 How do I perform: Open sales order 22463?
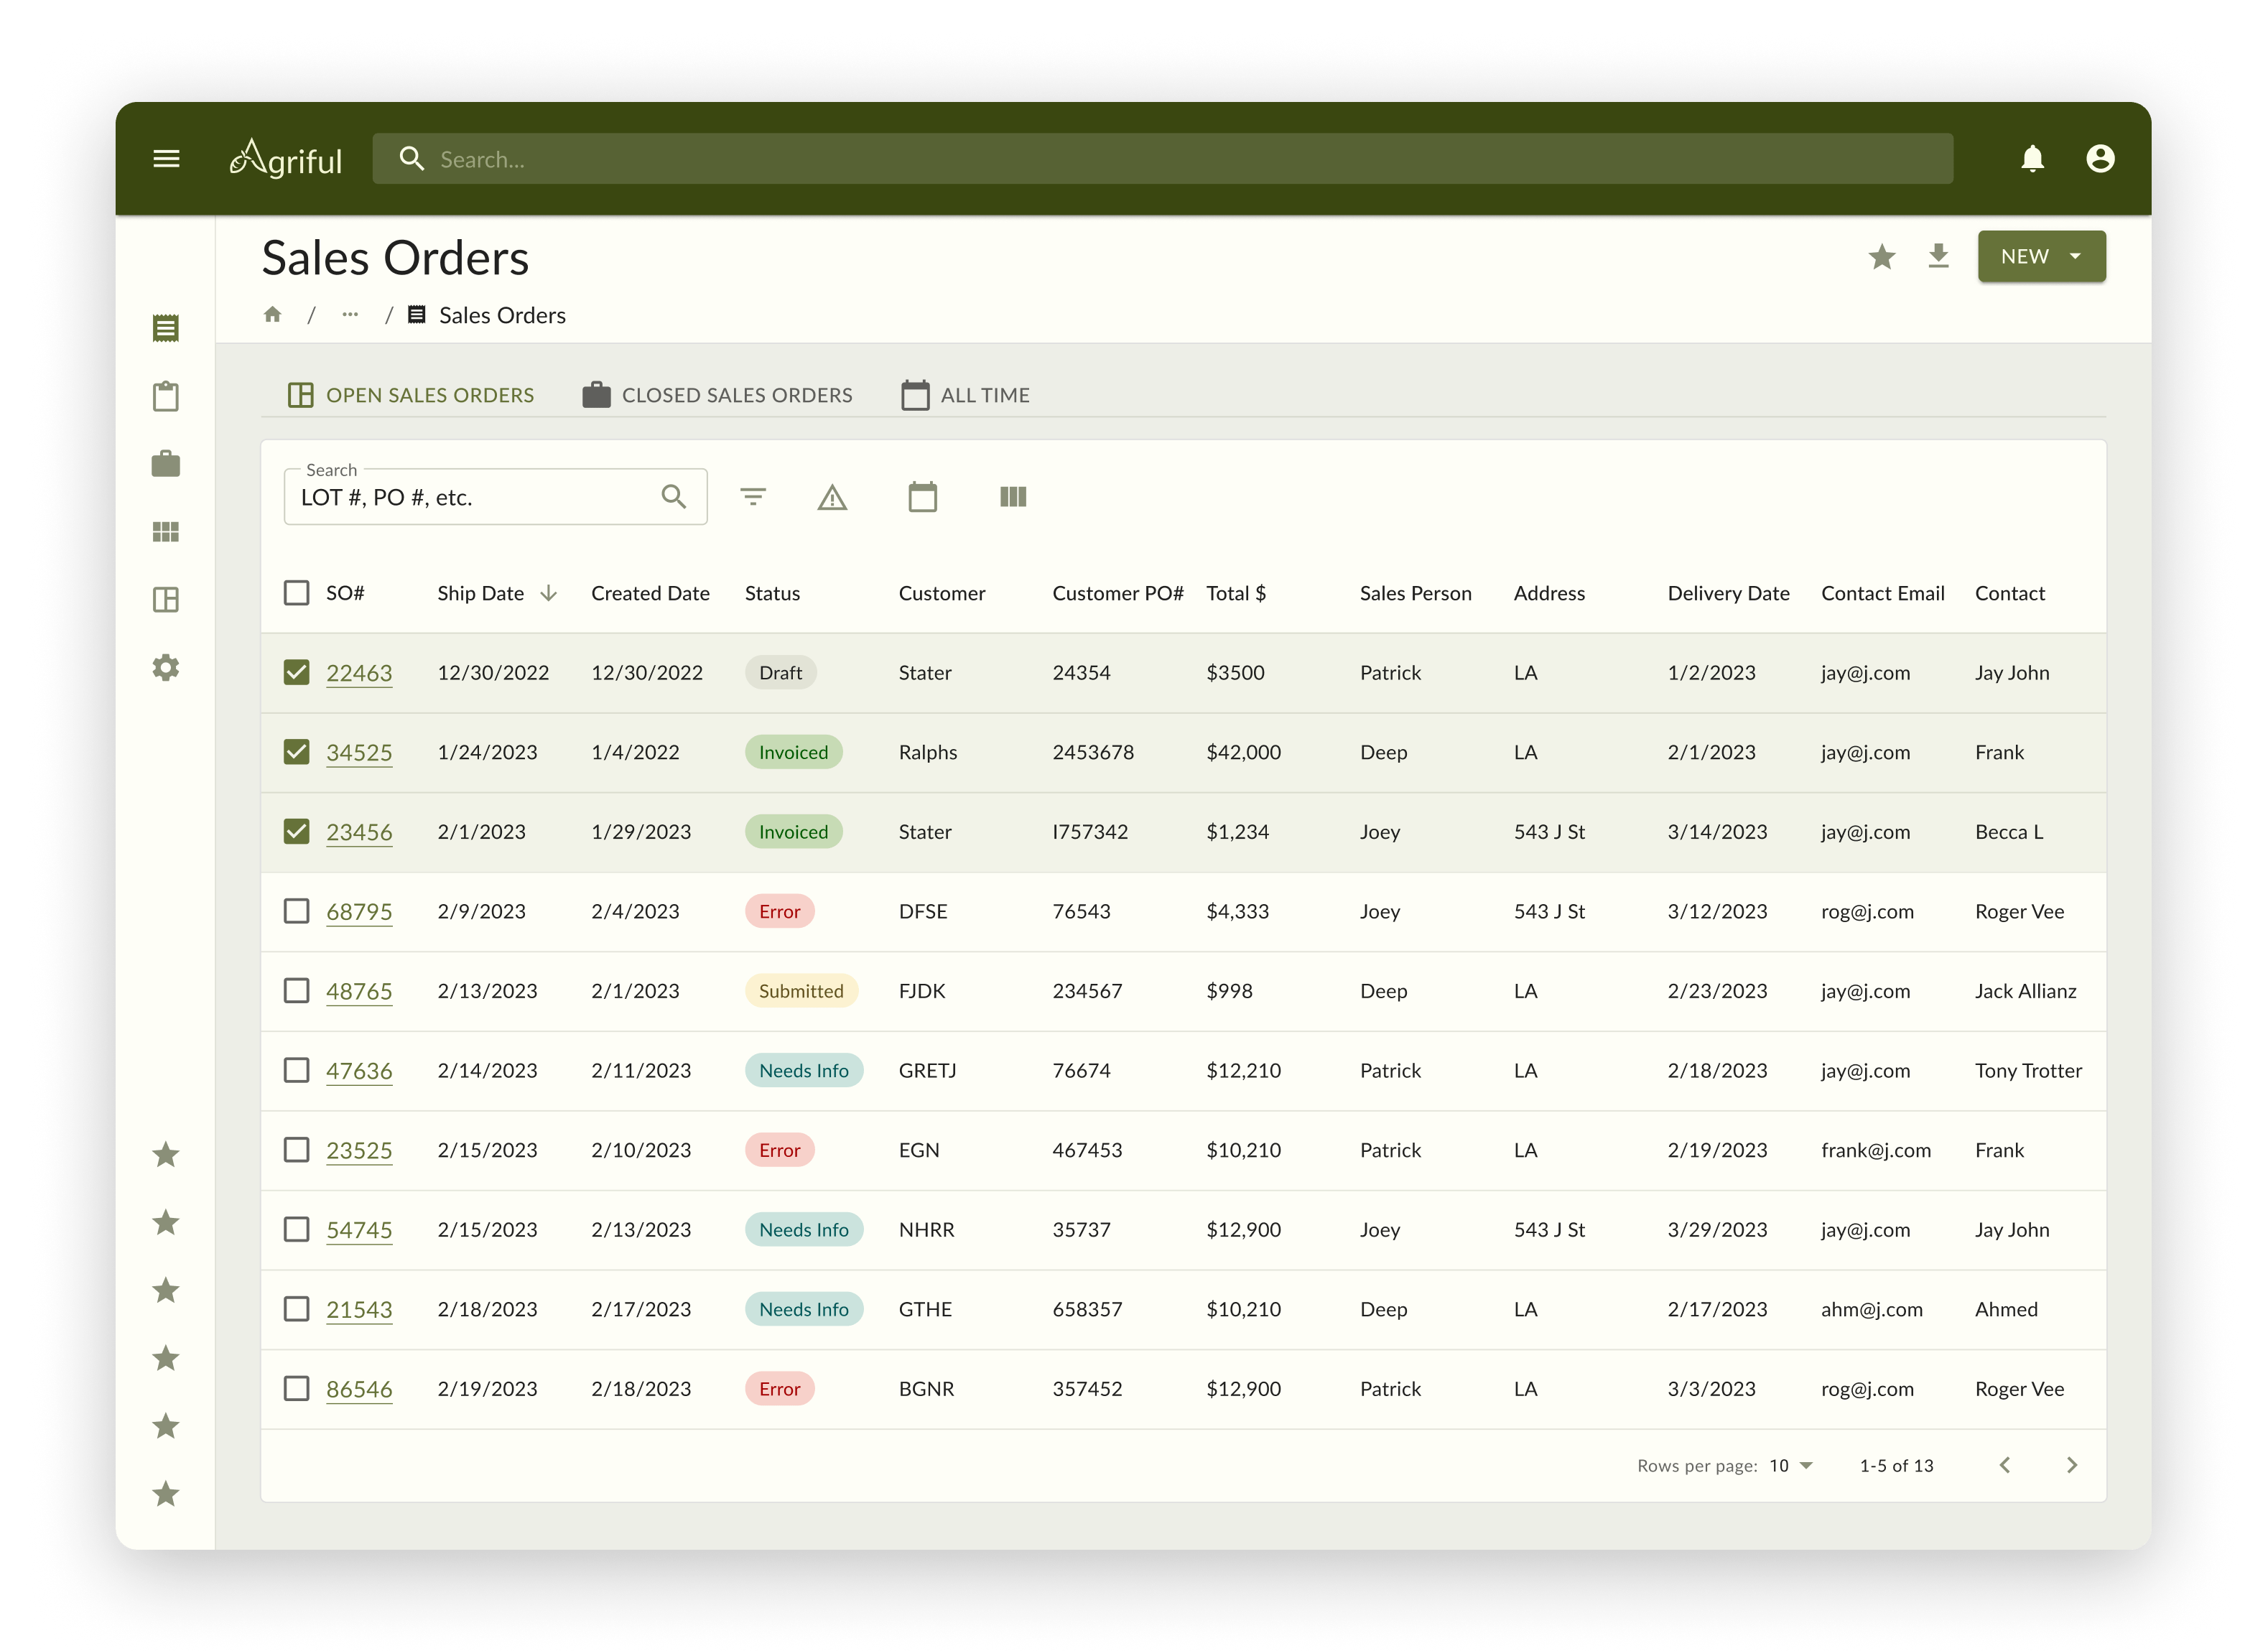359,672
